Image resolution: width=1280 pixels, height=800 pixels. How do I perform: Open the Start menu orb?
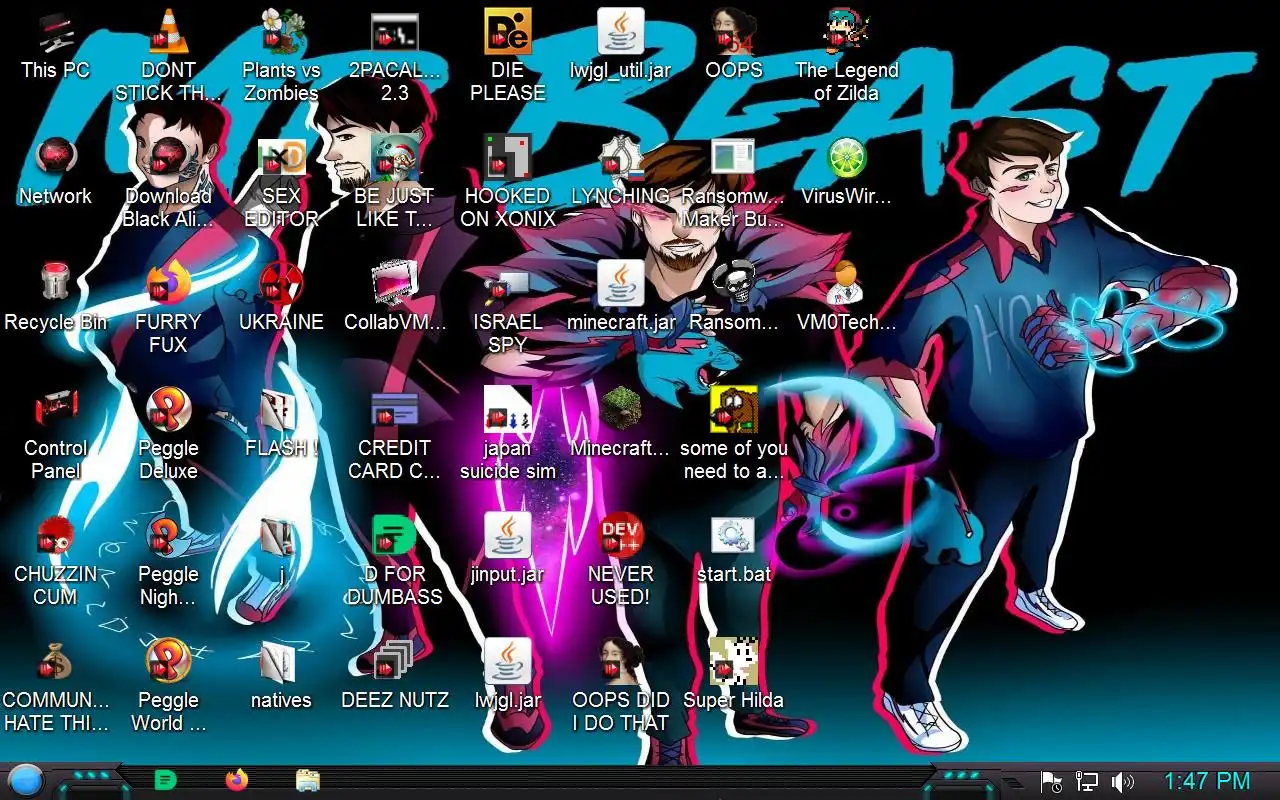25,780
